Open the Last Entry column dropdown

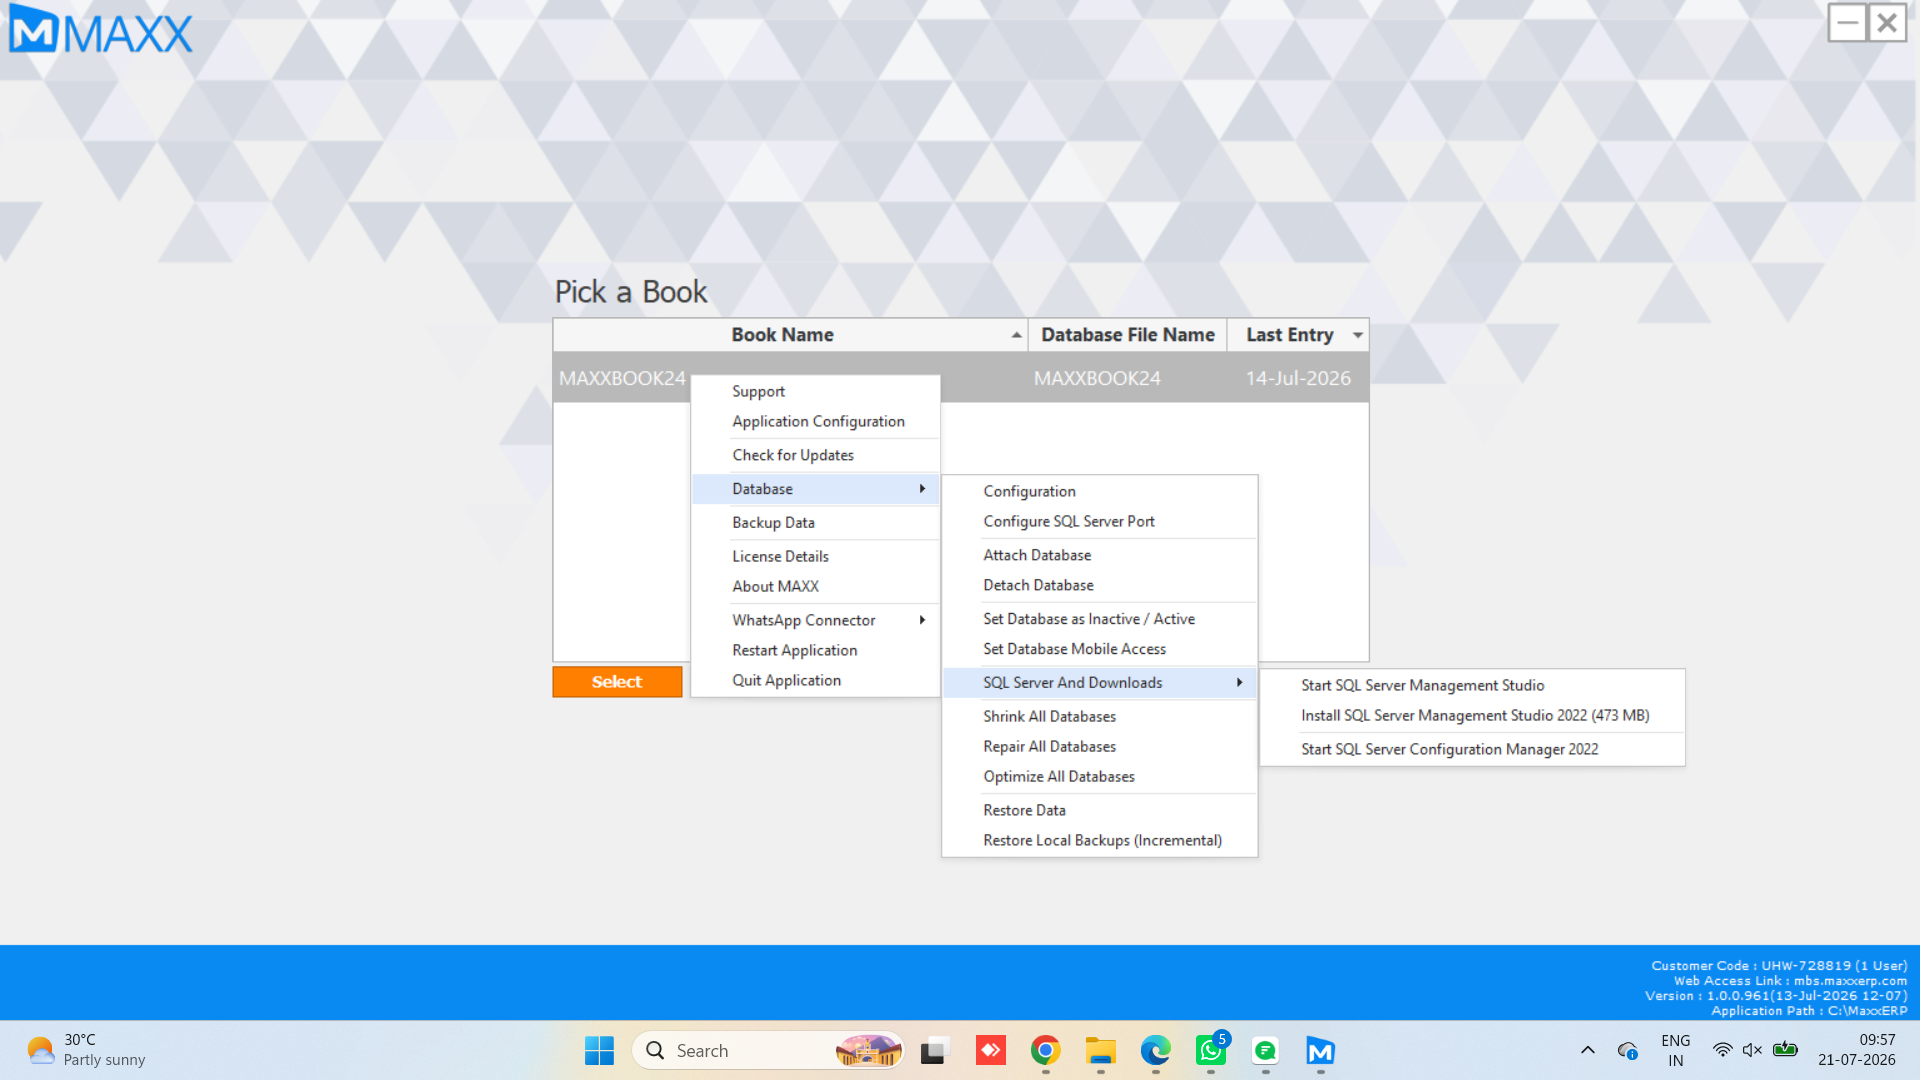pos(1357,335)
